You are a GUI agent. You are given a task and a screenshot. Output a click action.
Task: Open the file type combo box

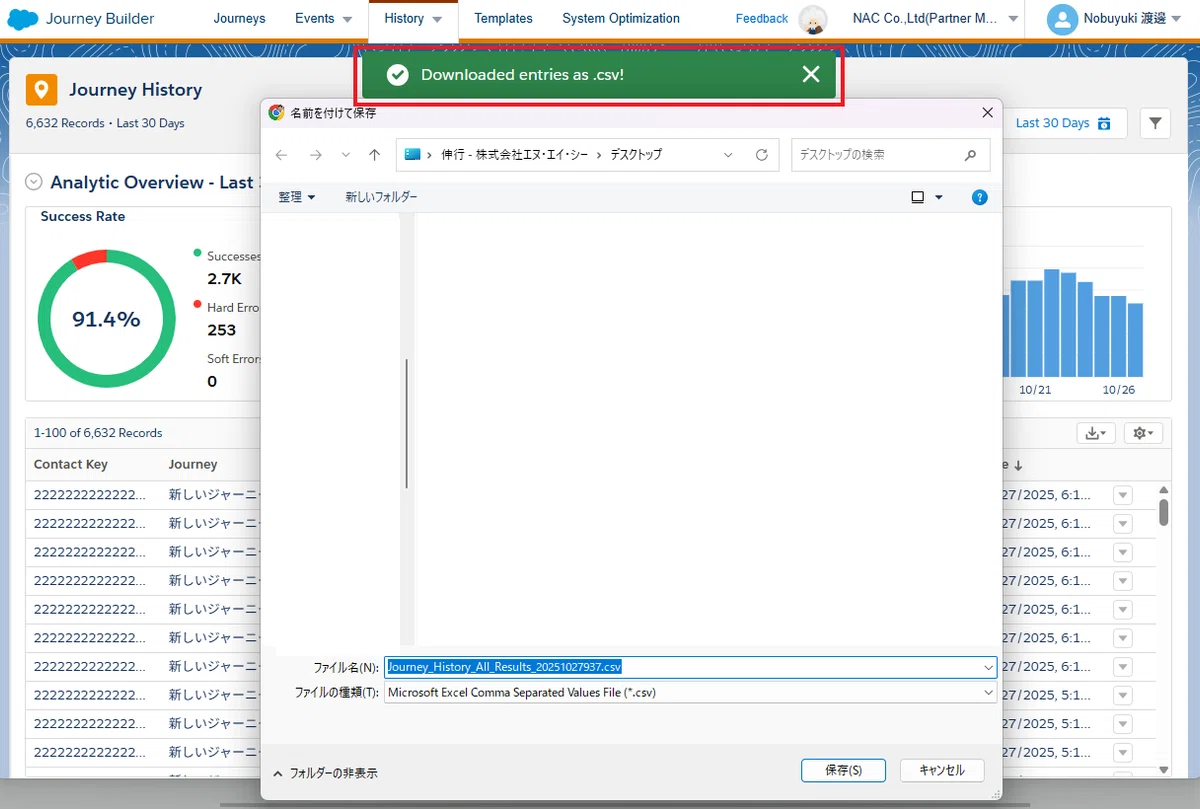click(x=691, y=692)
